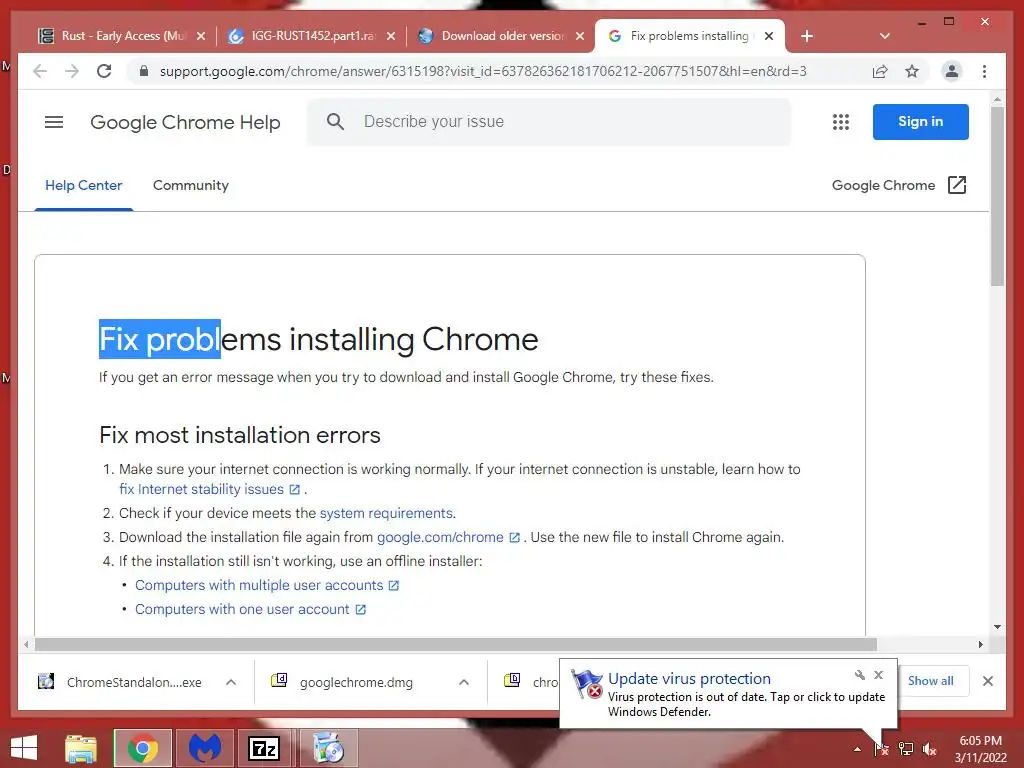Viewport: 1024px width, 768px height.
Task: Open Chrome three-dot menu
Action: click(x=984, y=71)
